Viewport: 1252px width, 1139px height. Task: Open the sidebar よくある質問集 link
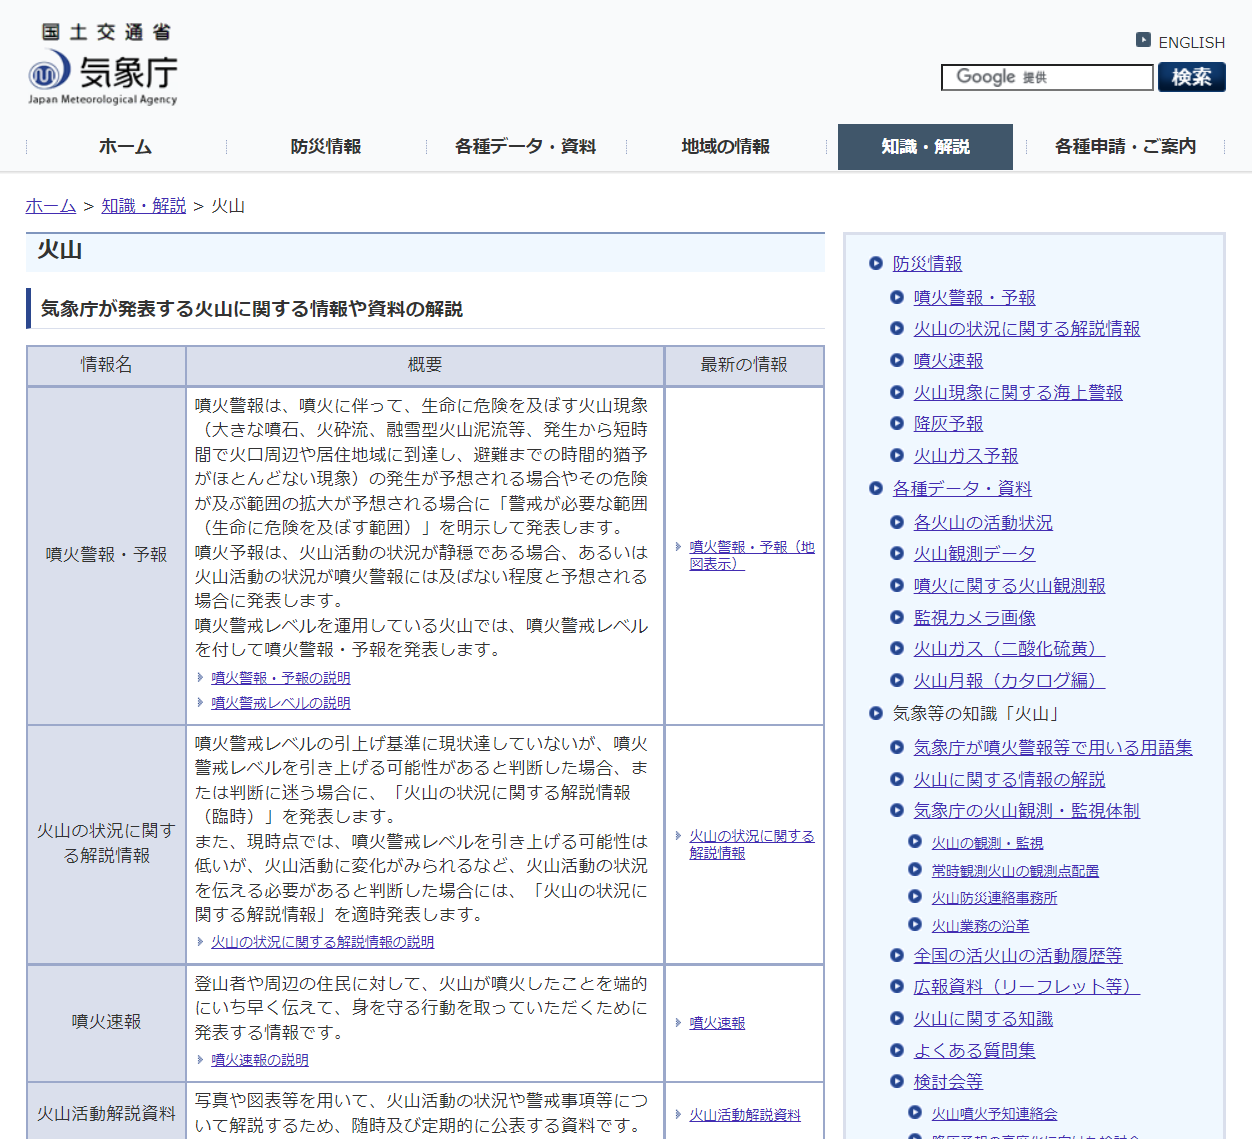[975, 1051]
